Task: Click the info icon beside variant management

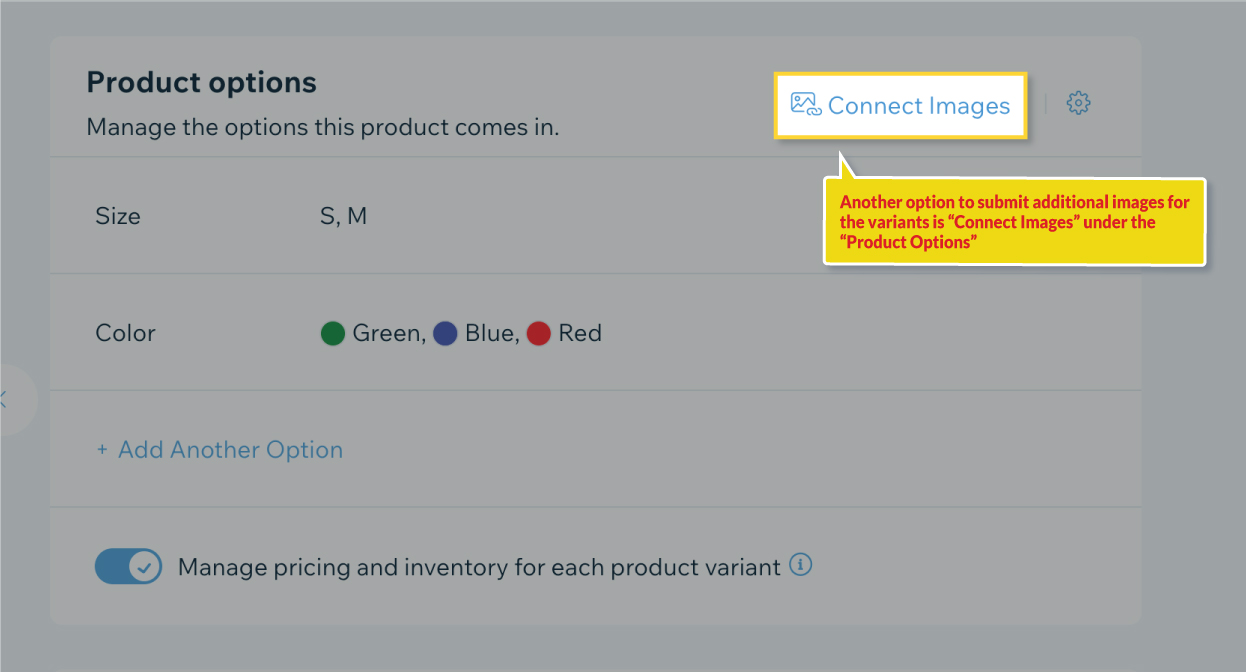Action: point(801,565)
